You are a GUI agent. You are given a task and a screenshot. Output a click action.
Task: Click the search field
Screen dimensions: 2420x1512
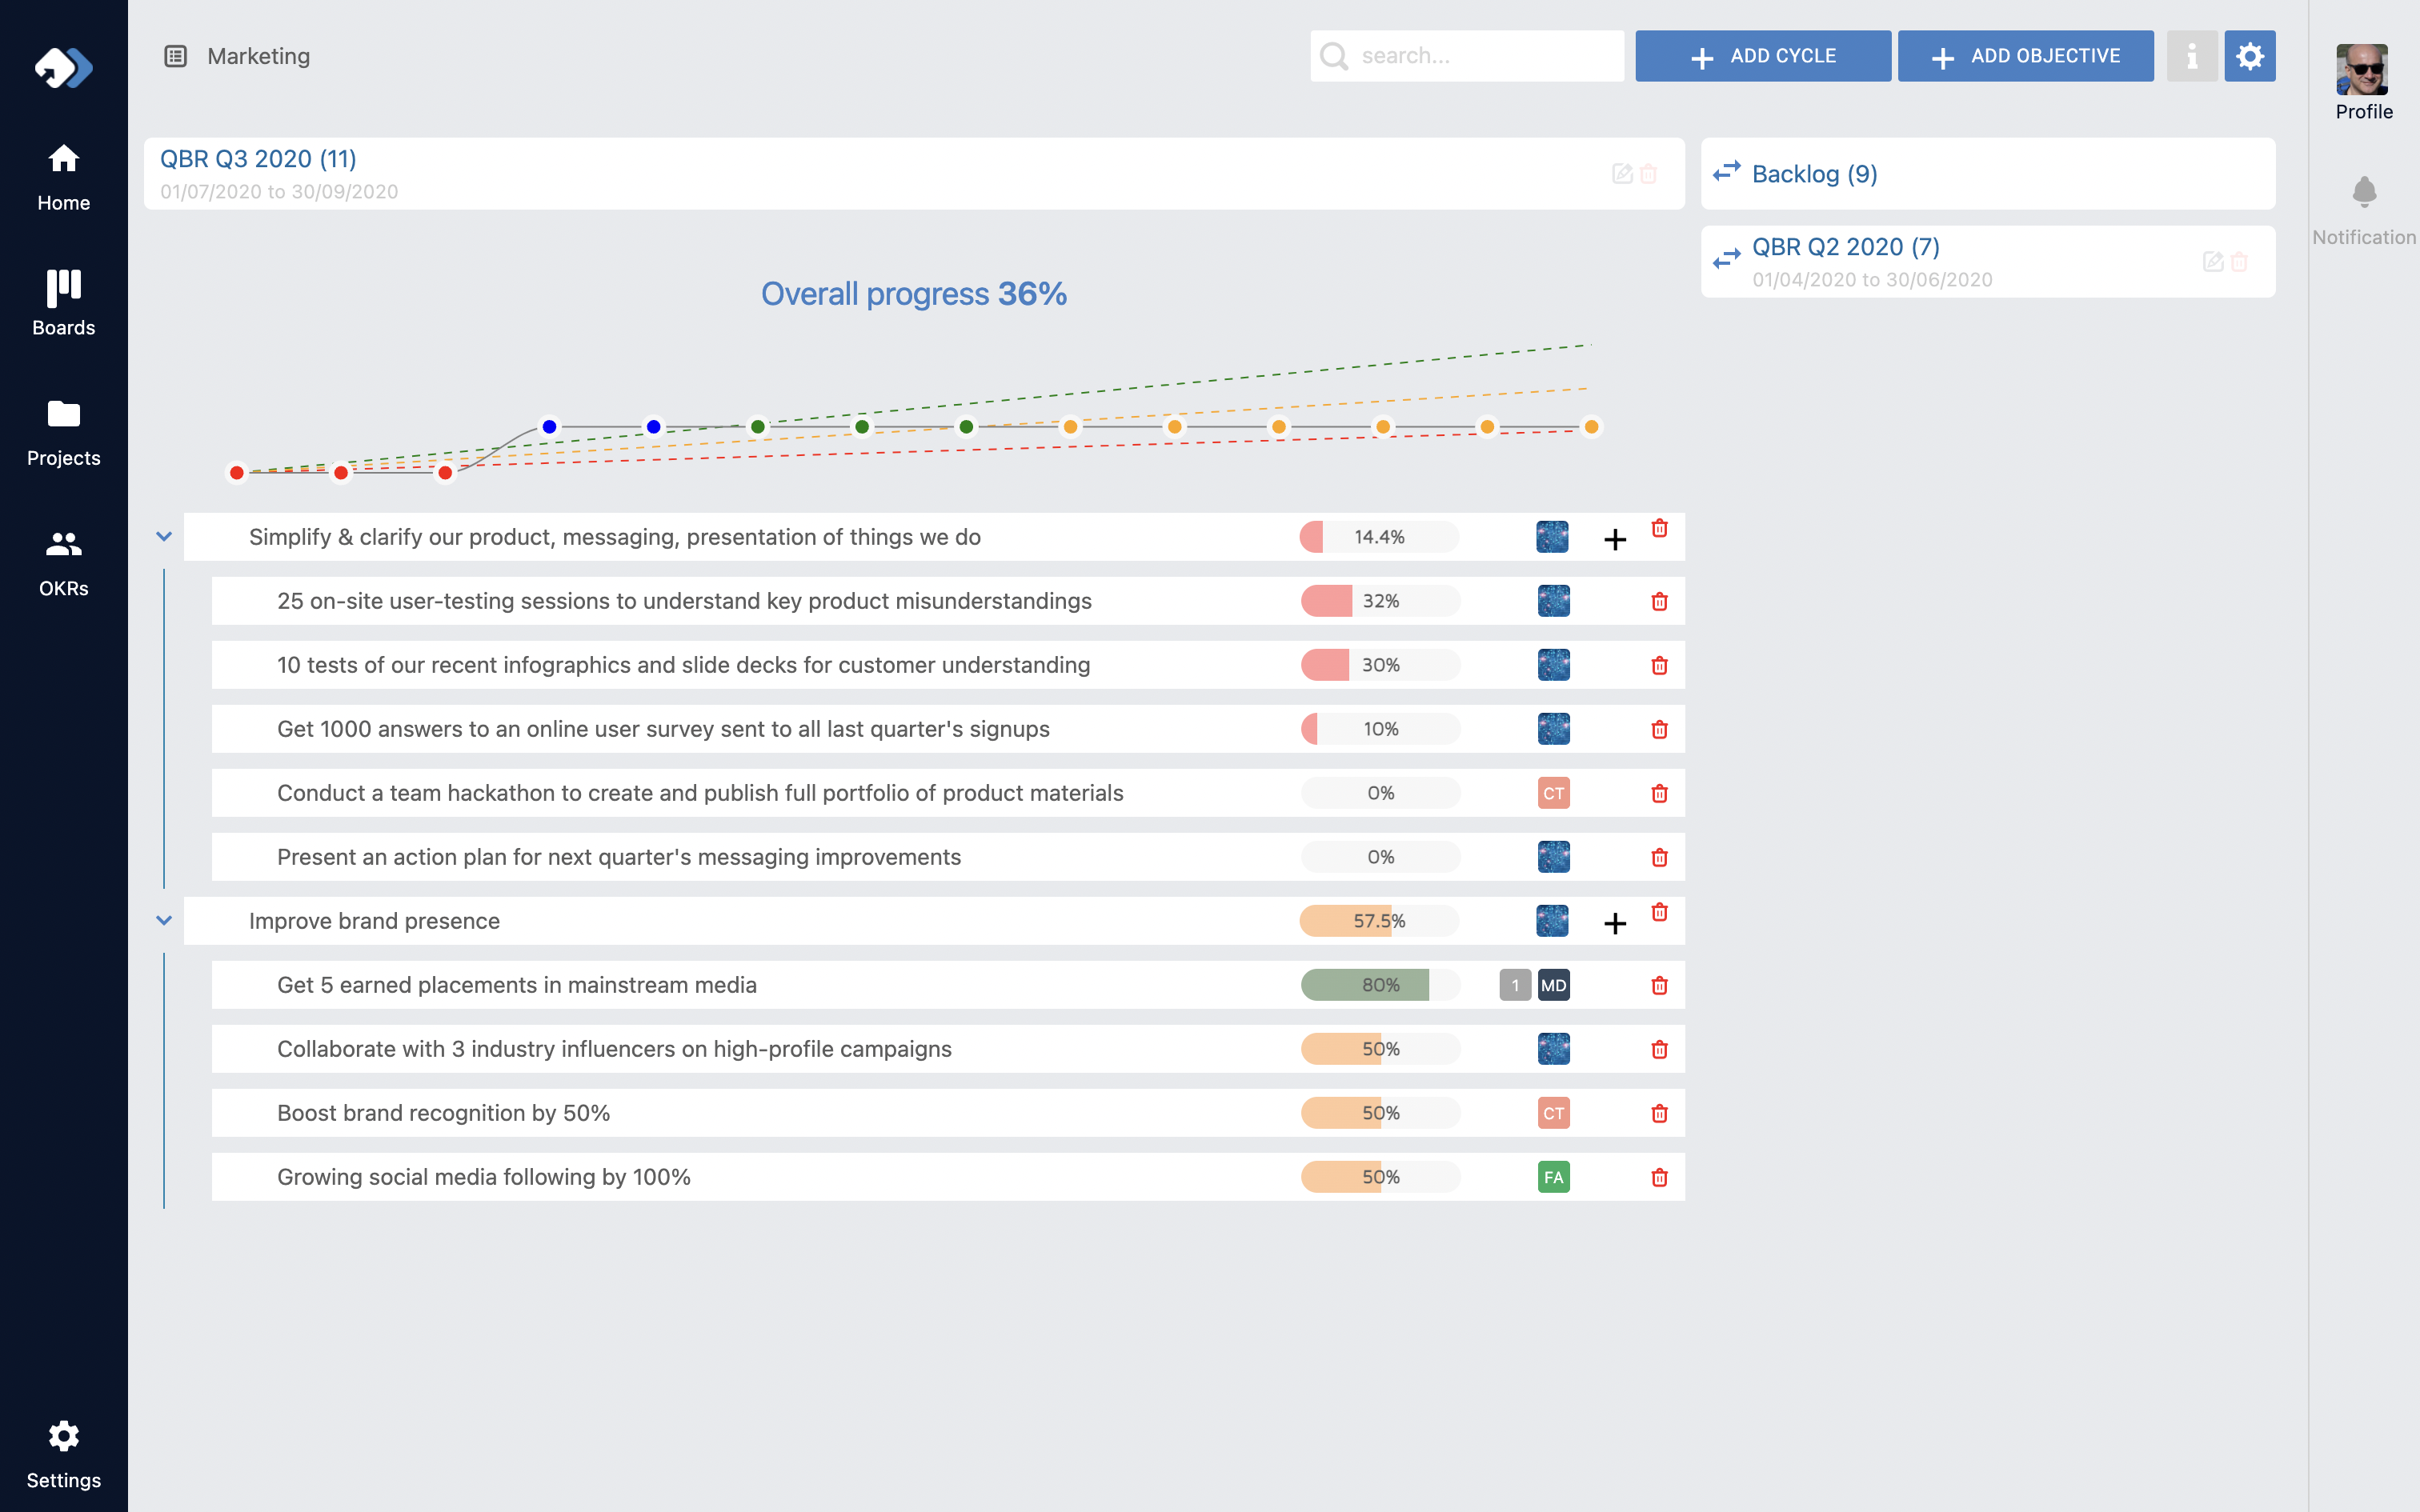coord(1468,56)
